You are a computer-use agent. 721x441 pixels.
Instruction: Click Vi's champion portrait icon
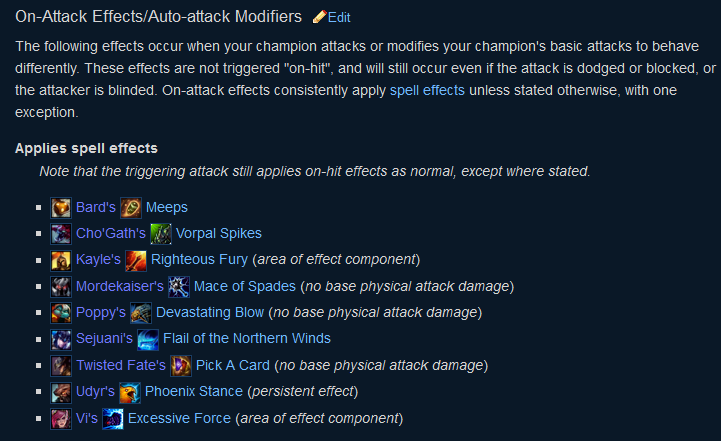pyautogui.click(x=61, y=418)
